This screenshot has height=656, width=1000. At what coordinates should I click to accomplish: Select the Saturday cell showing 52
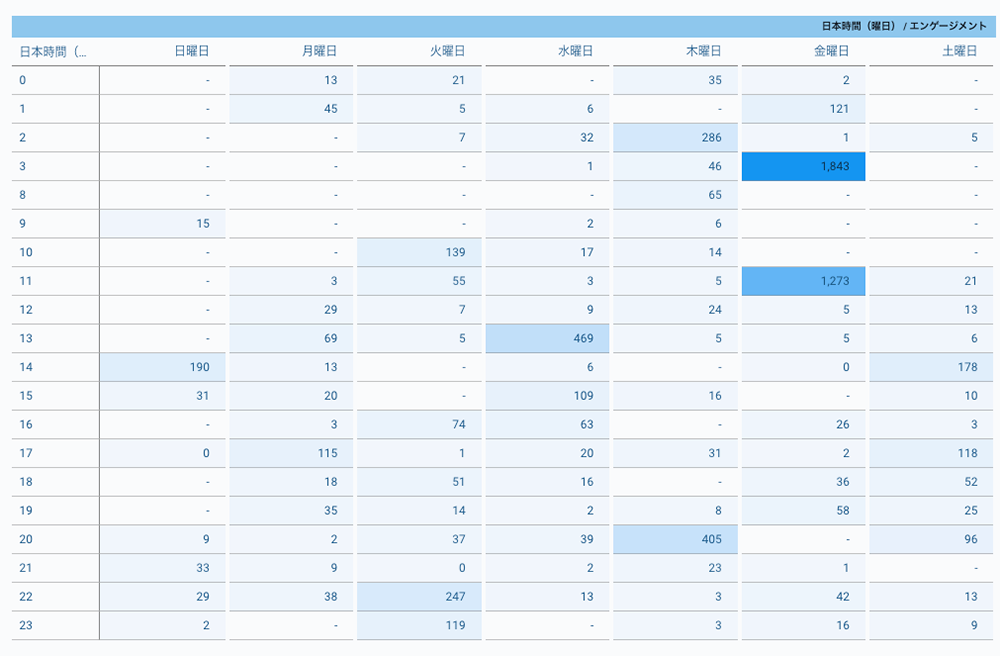[931, 482]
